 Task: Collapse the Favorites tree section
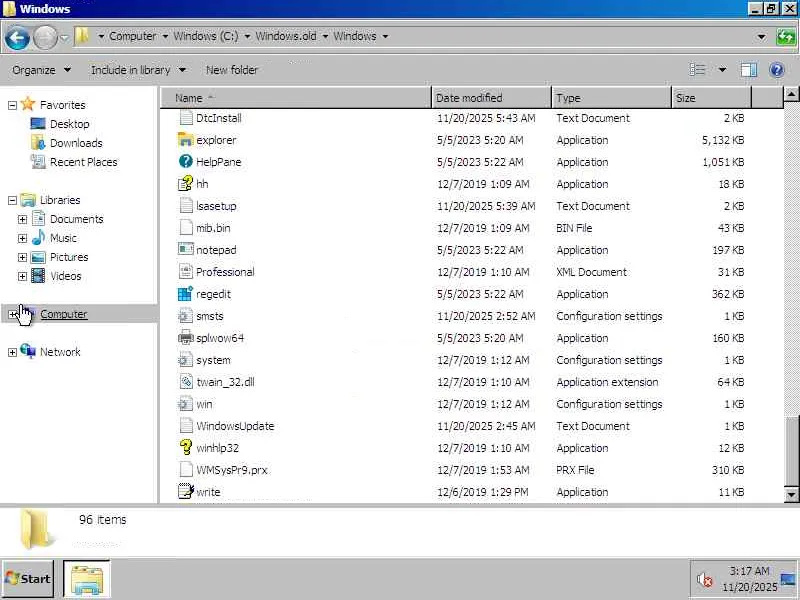pyautogui.click(x=12, y=105)
